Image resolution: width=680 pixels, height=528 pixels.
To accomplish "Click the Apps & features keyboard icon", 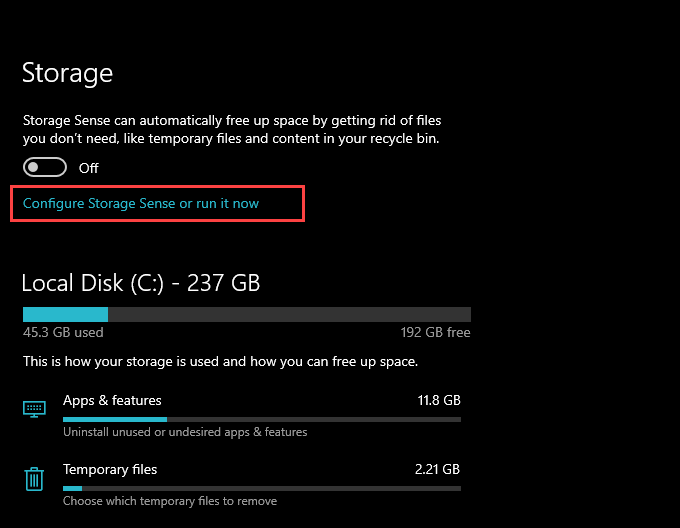I will click(x=34, y=408).
